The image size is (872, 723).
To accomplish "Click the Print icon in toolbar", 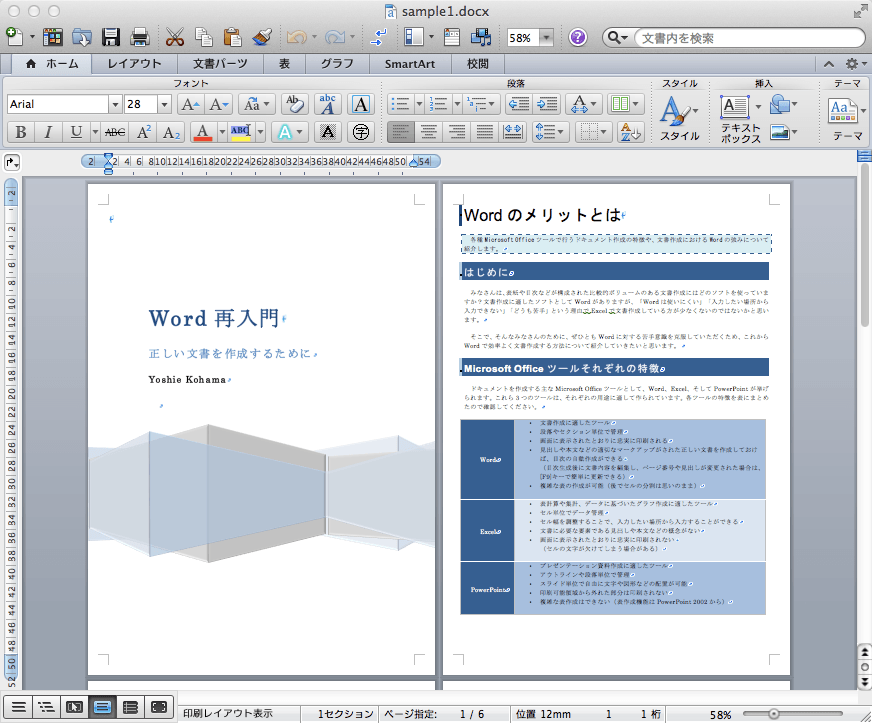I will point(140,38).
